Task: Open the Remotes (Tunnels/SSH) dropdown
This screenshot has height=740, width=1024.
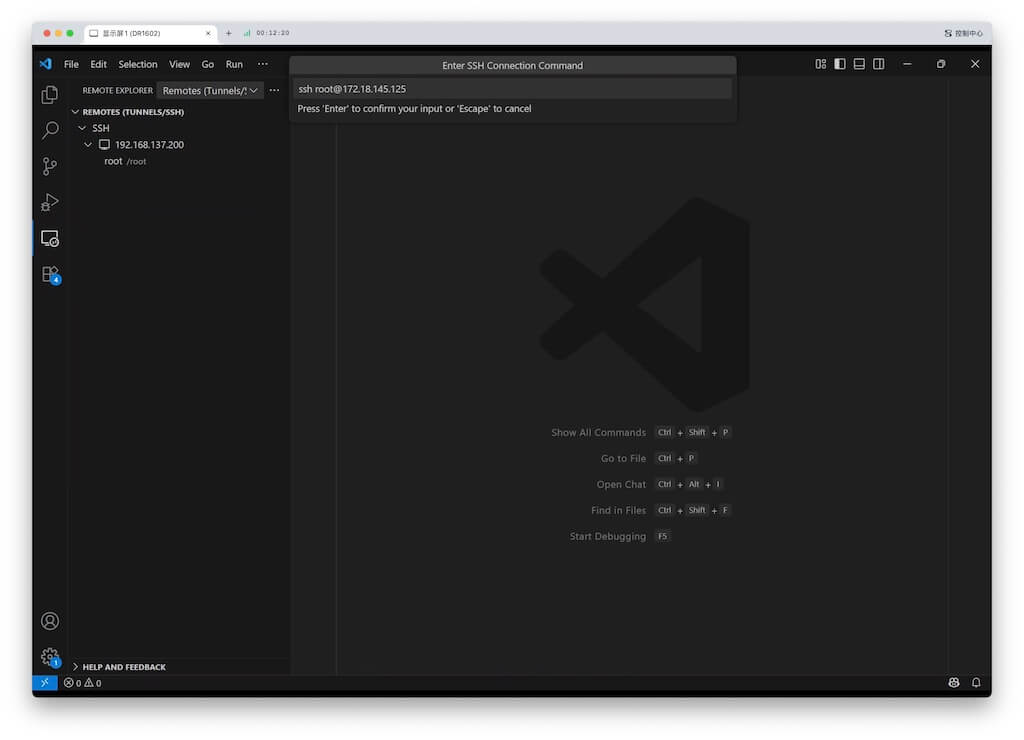Action: point(211,90)
